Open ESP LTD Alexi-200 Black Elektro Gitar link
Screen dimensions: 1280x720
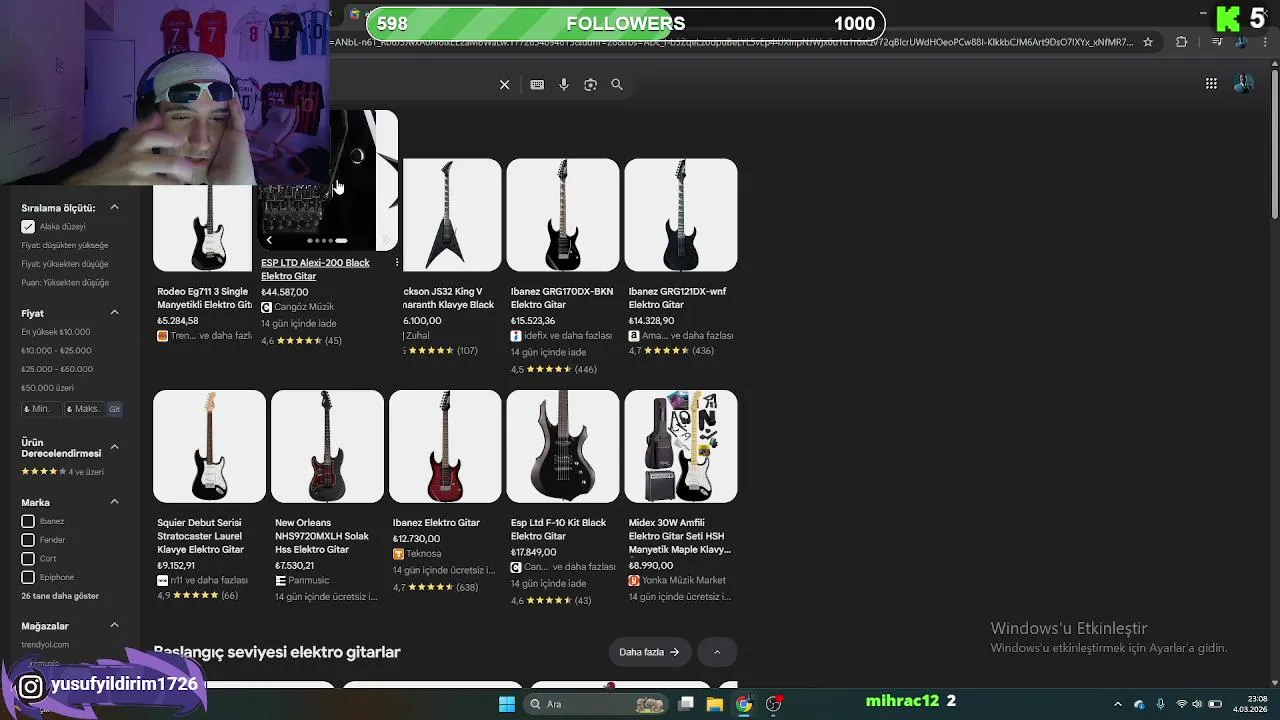click(315, 269)
